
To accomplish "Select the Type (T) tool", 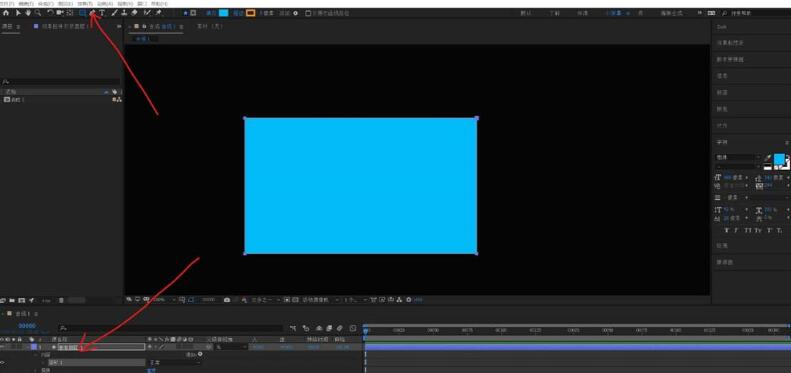I will coord(102,13).
